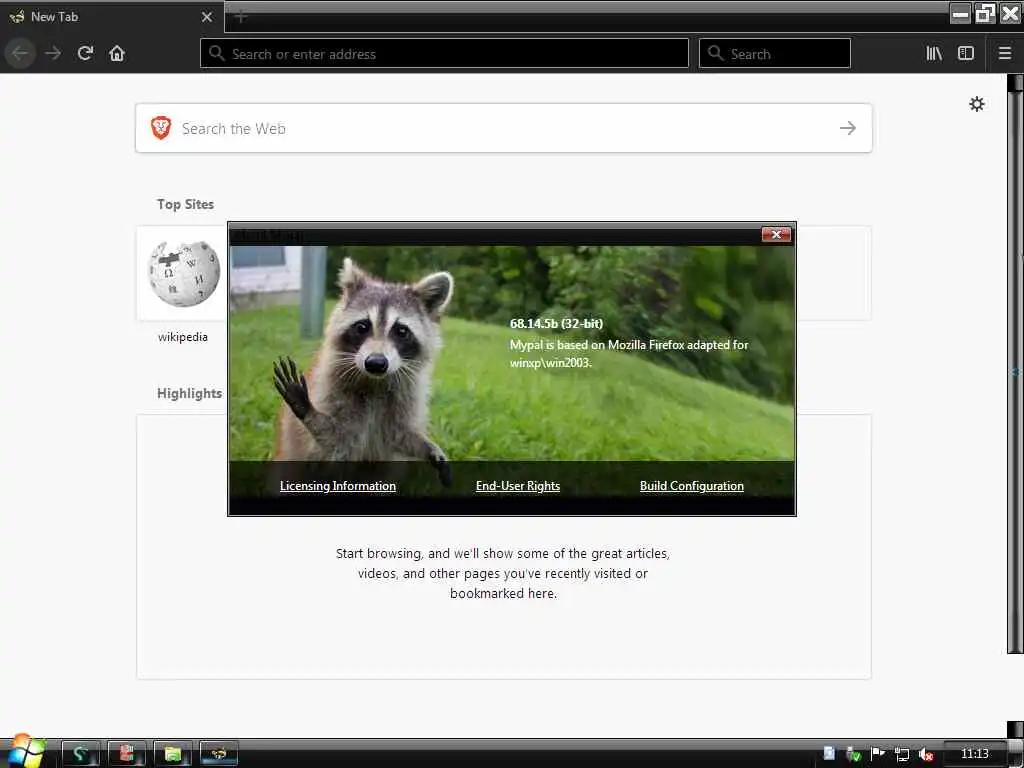The width and height of the screenshot is (1024, 768).
Task: Click the Search the Web field
Action: point(504,128)
